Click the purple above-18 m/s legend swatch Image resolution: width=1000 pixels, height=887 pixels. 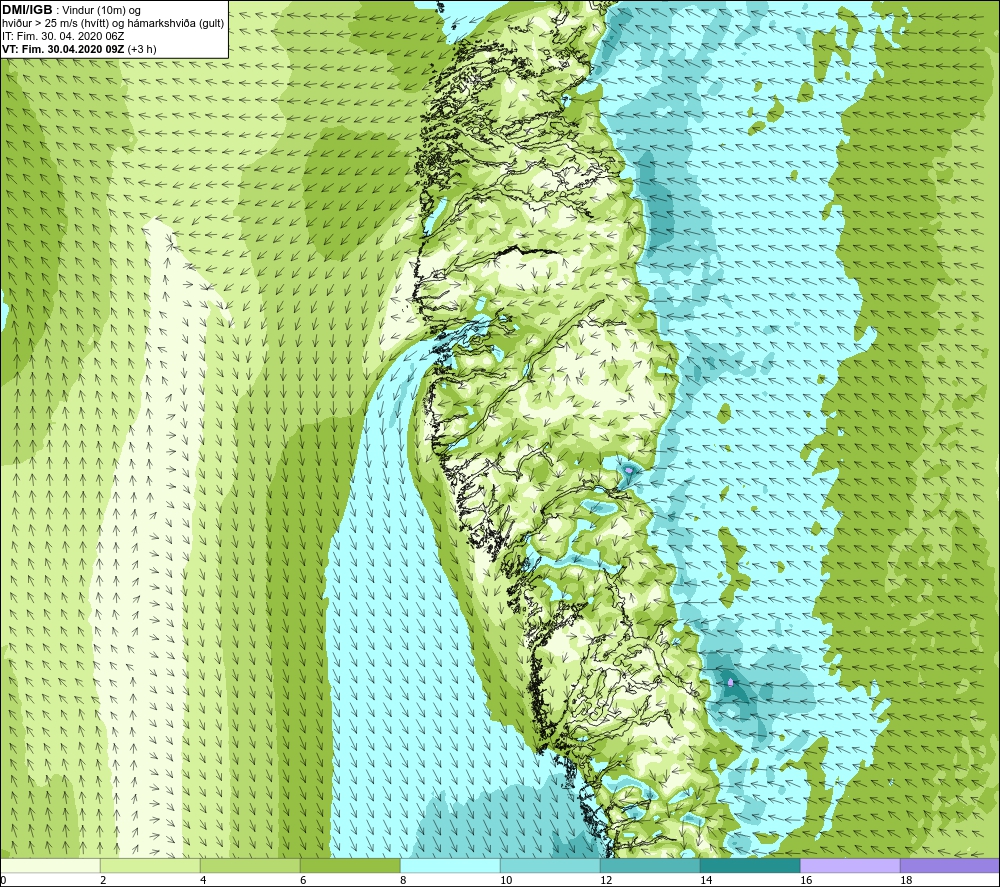tap(950, 865)
